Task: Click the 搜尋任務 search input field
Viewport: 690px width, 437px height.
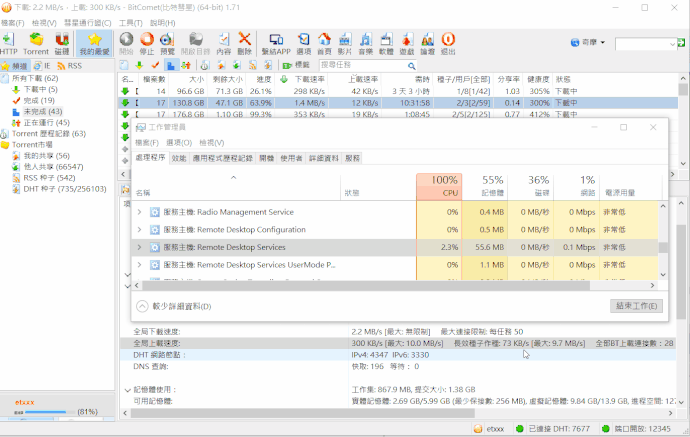Action: click(x=363, y=66)
